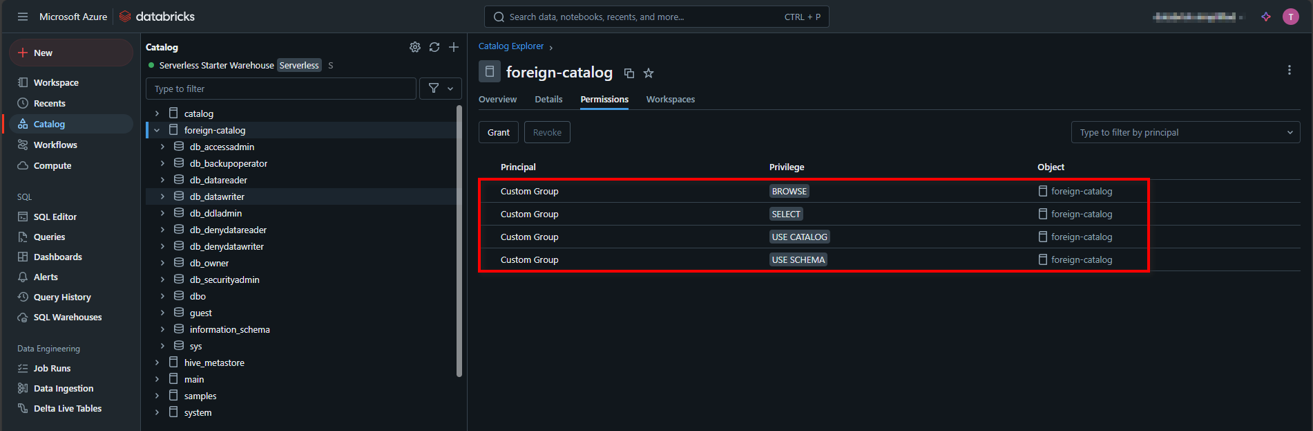Open foreign-catalog link in USE SCHEMA row
Image resolution: width=1313 pixels, height=431 pixels.
(x=1081, y=259)
